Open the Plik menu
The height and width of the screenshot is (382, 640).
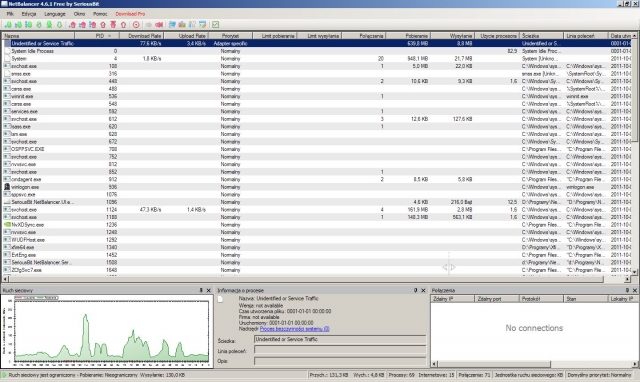pos(10,14)
